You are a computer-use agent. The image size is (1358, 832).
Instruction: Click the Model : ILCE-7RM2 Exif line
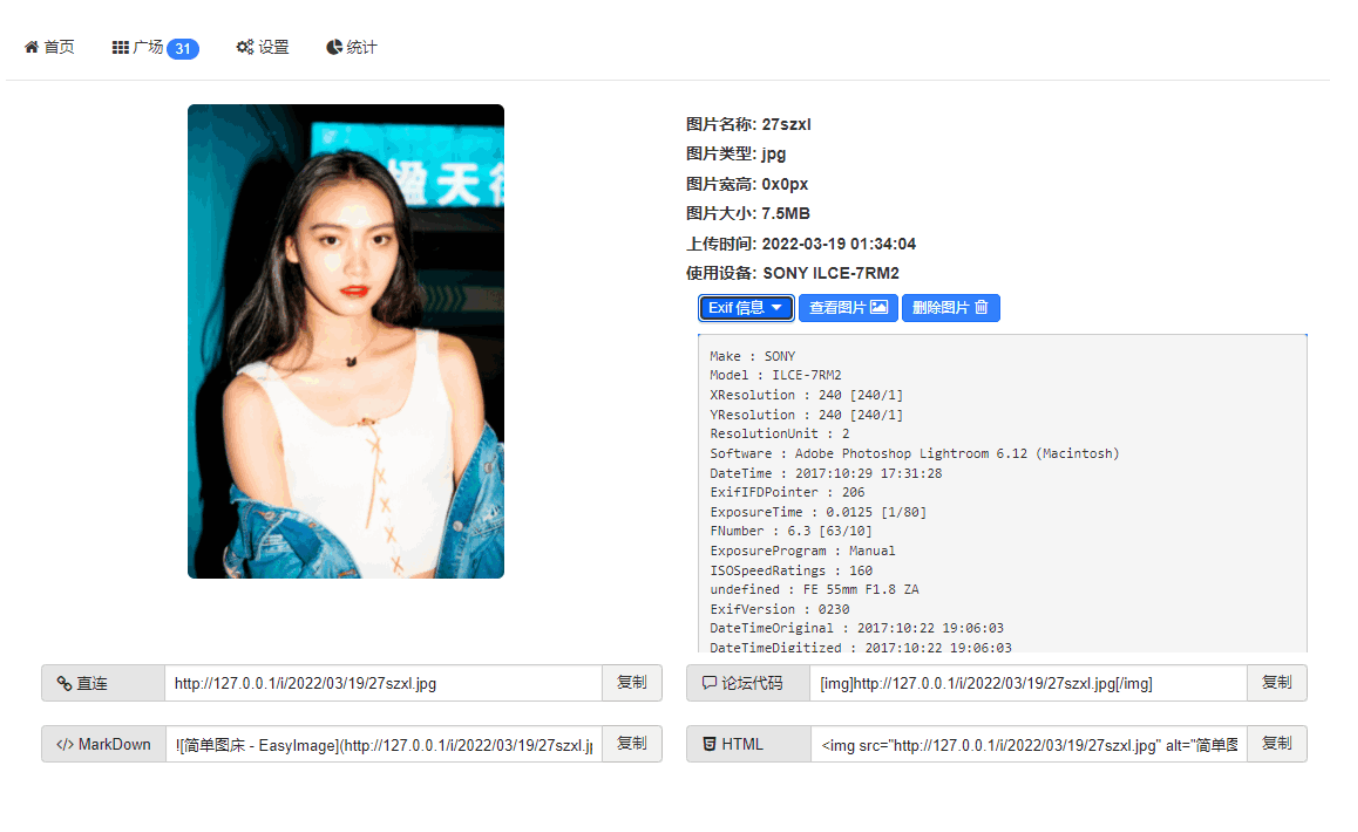pos(776,375)
